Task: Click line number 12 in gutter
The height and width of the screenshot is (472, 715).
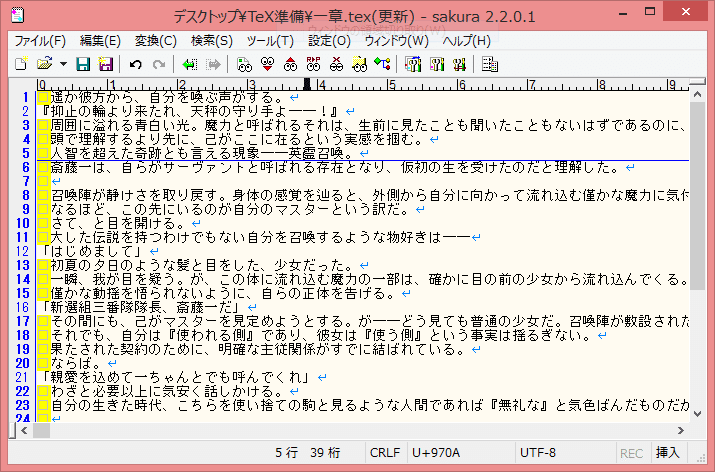Action: 22,251
